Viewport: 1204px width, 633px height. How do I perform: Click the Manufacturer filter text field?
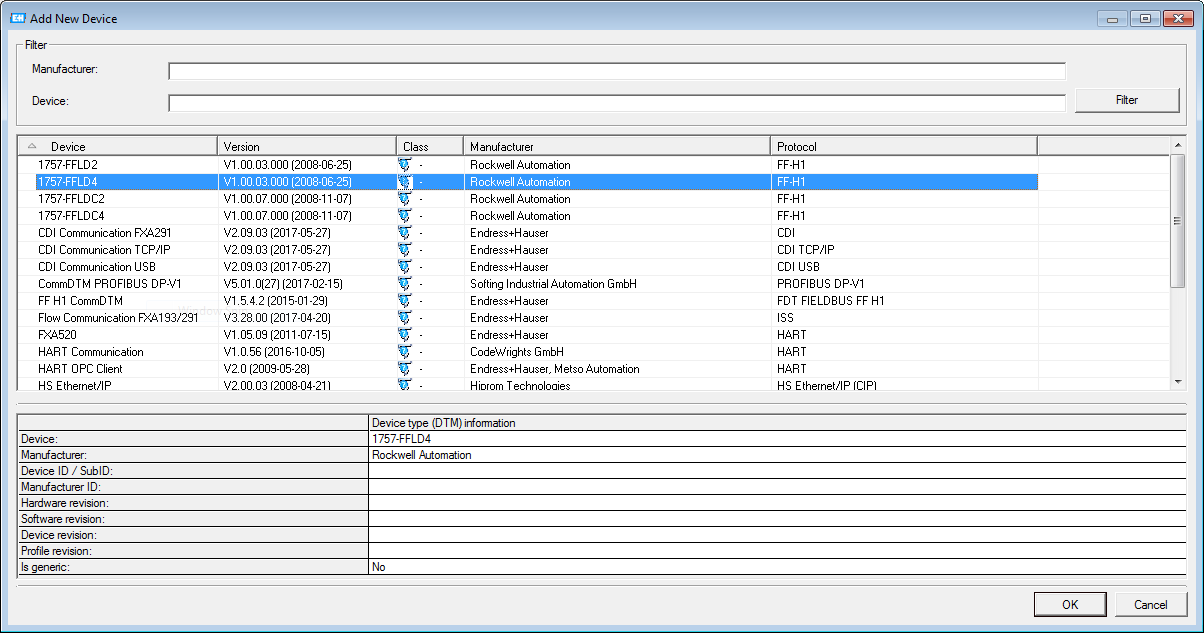616,71
